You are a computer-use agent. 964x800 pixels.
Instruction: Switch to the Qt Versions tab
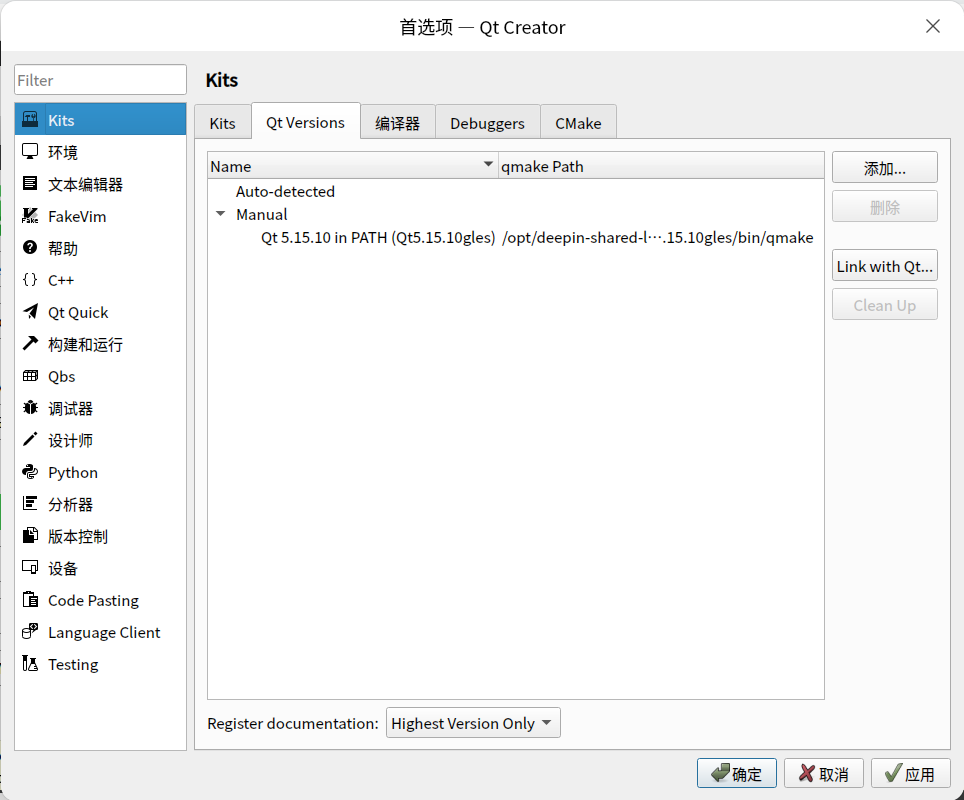[x=306, y=122]
